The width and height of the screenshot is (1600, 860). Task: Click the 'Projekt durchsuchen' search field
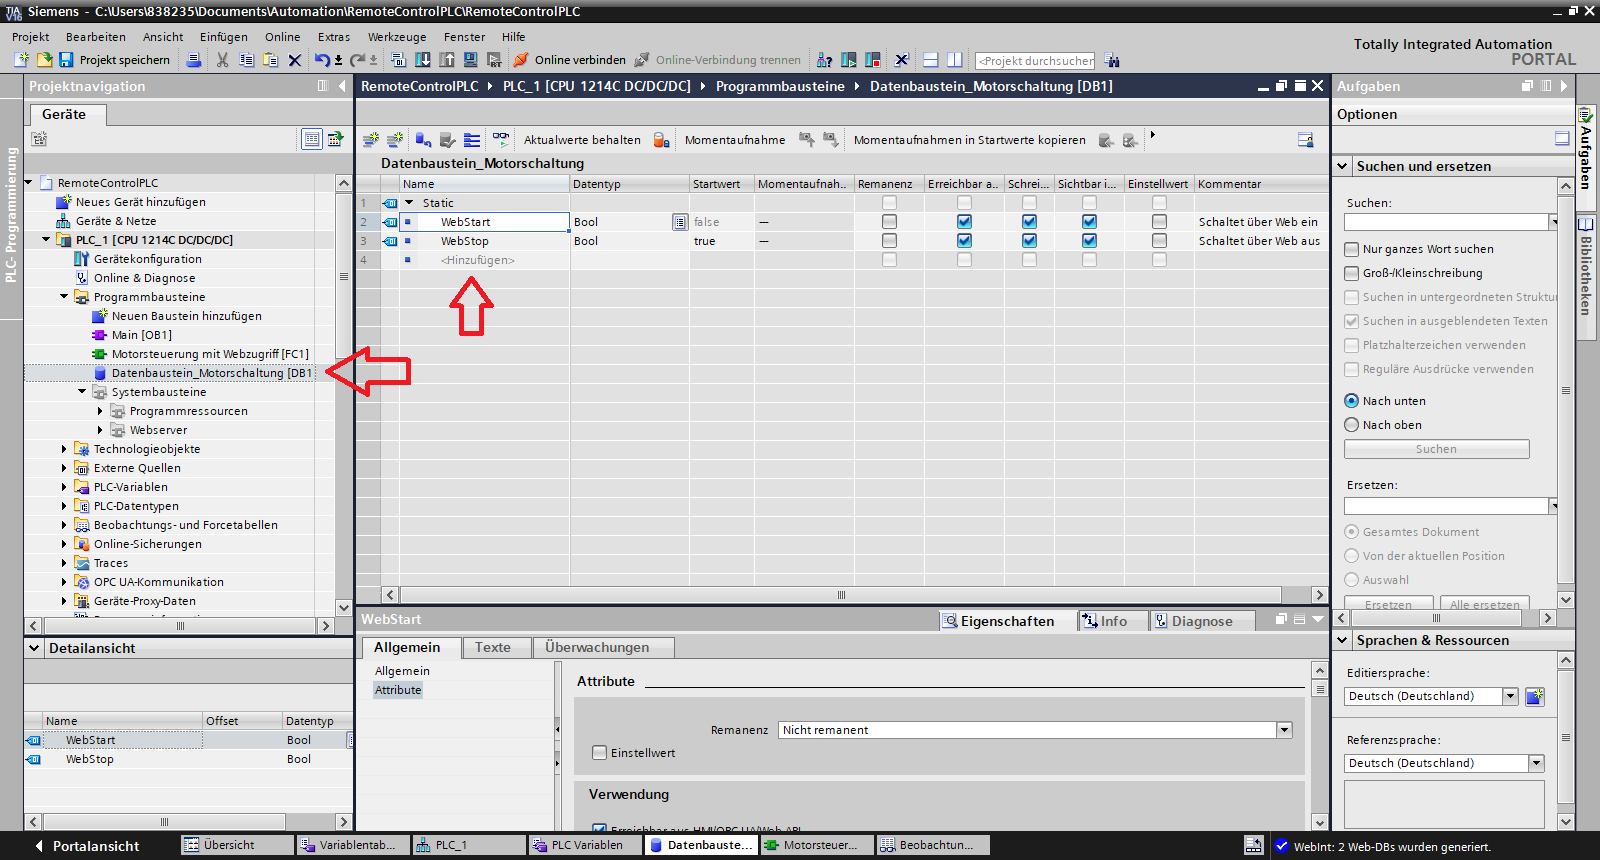click(x=1035, y=61)
